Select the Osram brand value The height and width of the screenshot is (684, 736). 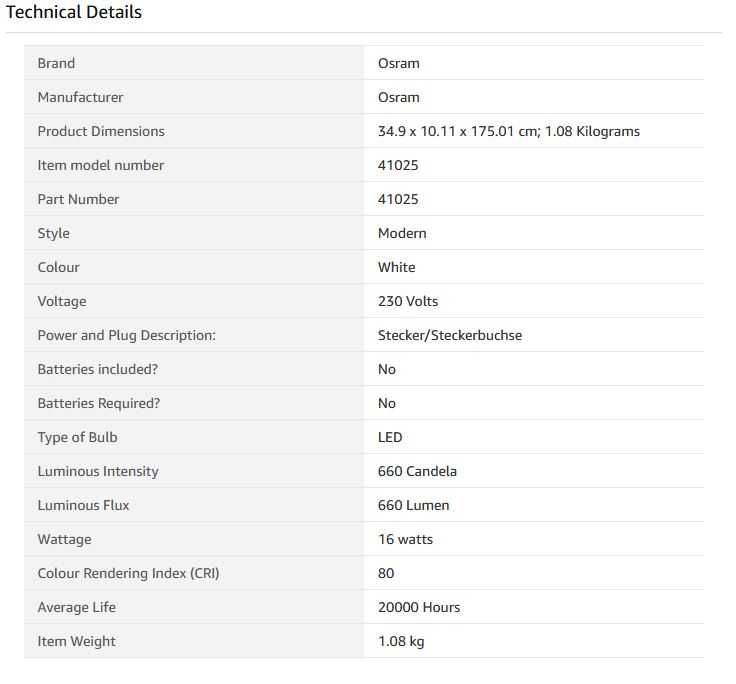point(398,63)
